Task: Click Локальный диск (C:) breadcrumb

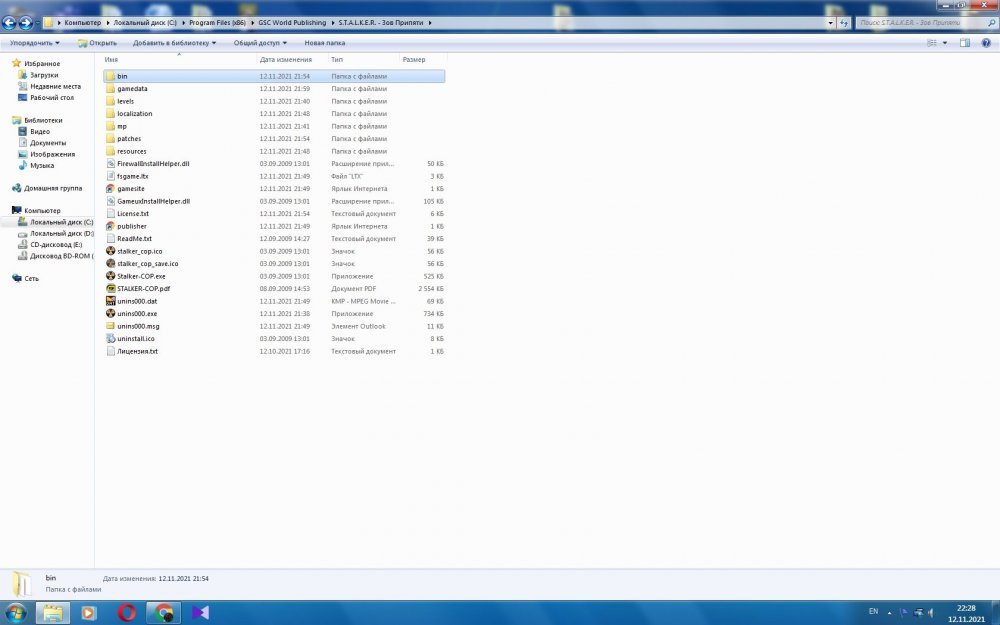Action: pos(145,23)
